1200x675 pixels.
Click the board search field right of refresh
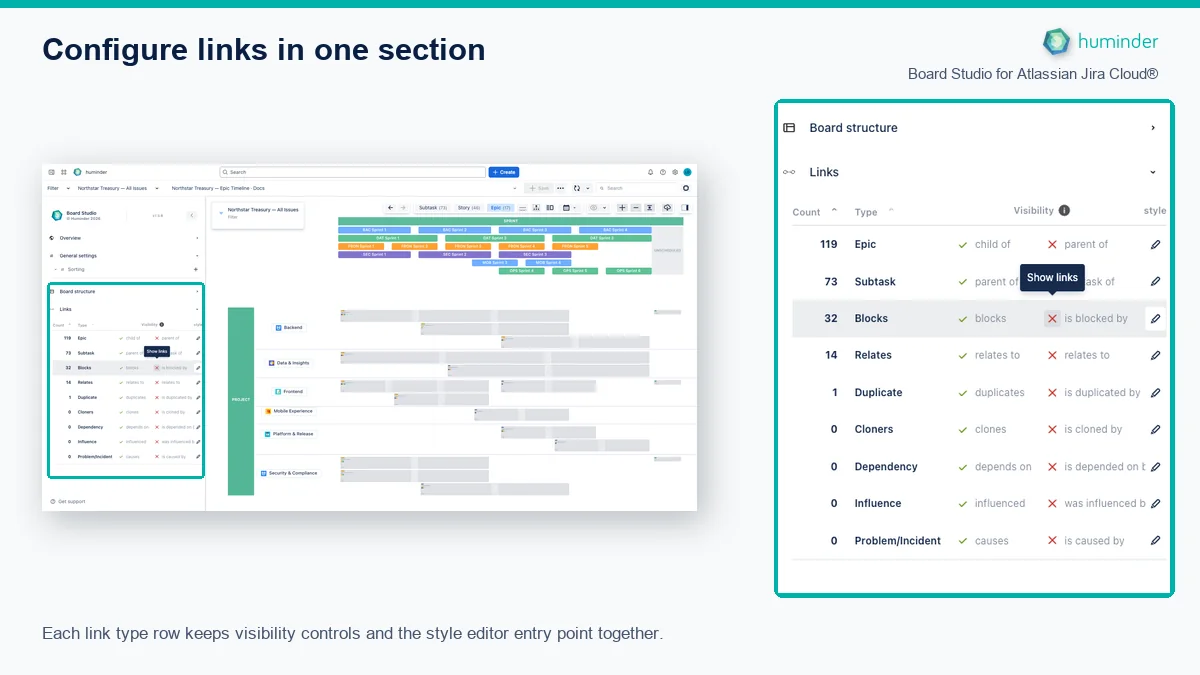pyautogui.click(x=637, y=188)
